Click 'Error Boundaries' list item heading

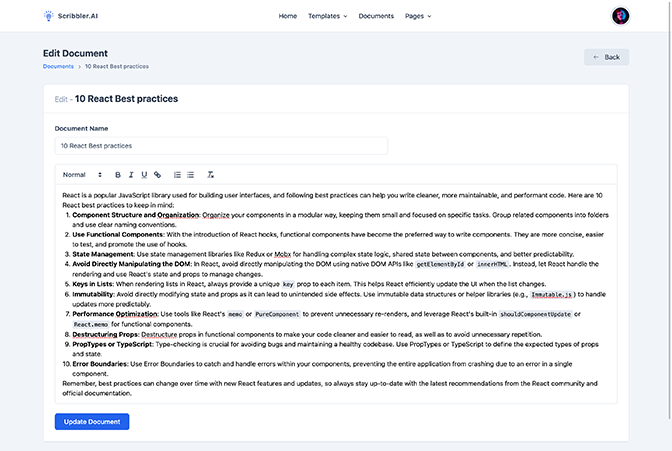tap(100, 364)
